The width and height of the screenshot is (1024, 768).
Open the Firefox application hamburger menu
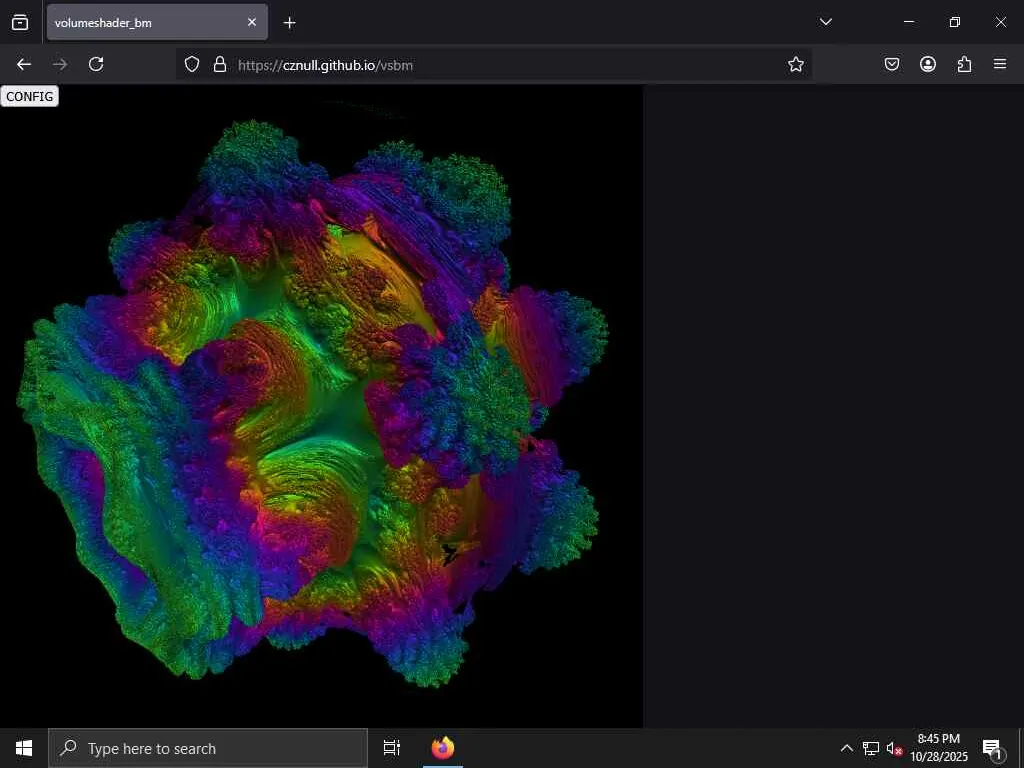point(1000,64)
